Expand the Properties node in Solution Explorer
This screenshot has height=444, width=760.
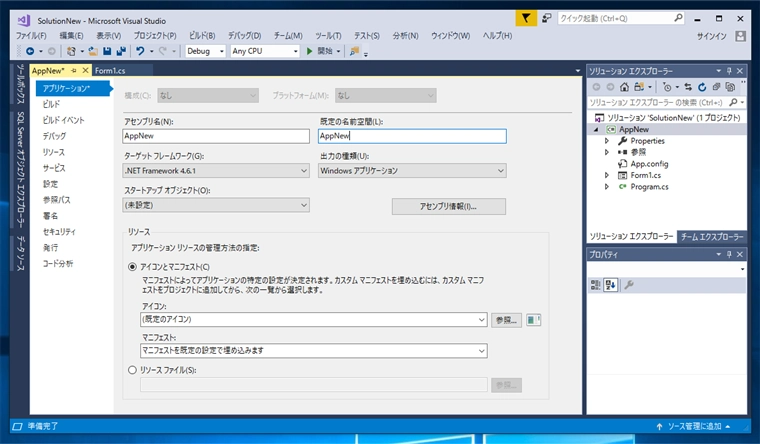607,141
